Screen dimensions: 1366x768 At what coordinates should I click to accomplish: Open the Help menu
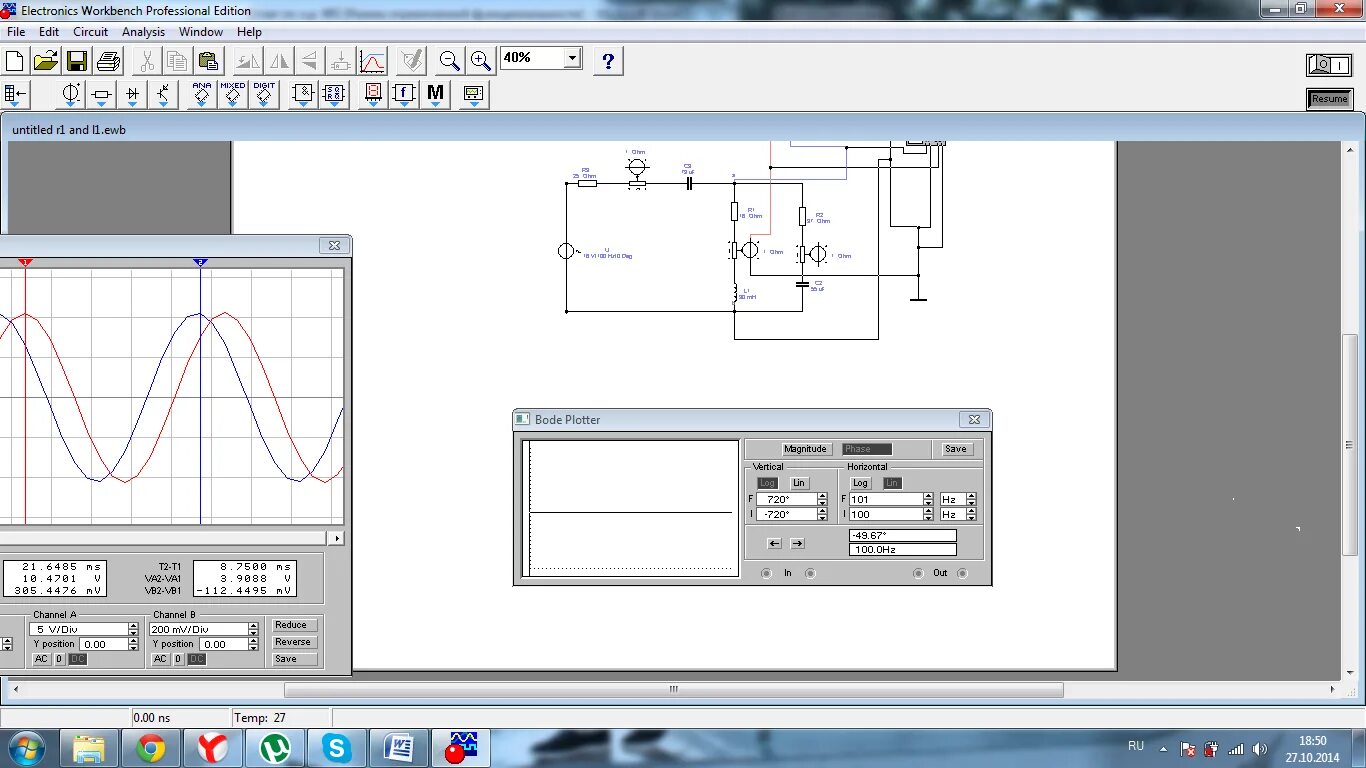[x=249, y=32]
